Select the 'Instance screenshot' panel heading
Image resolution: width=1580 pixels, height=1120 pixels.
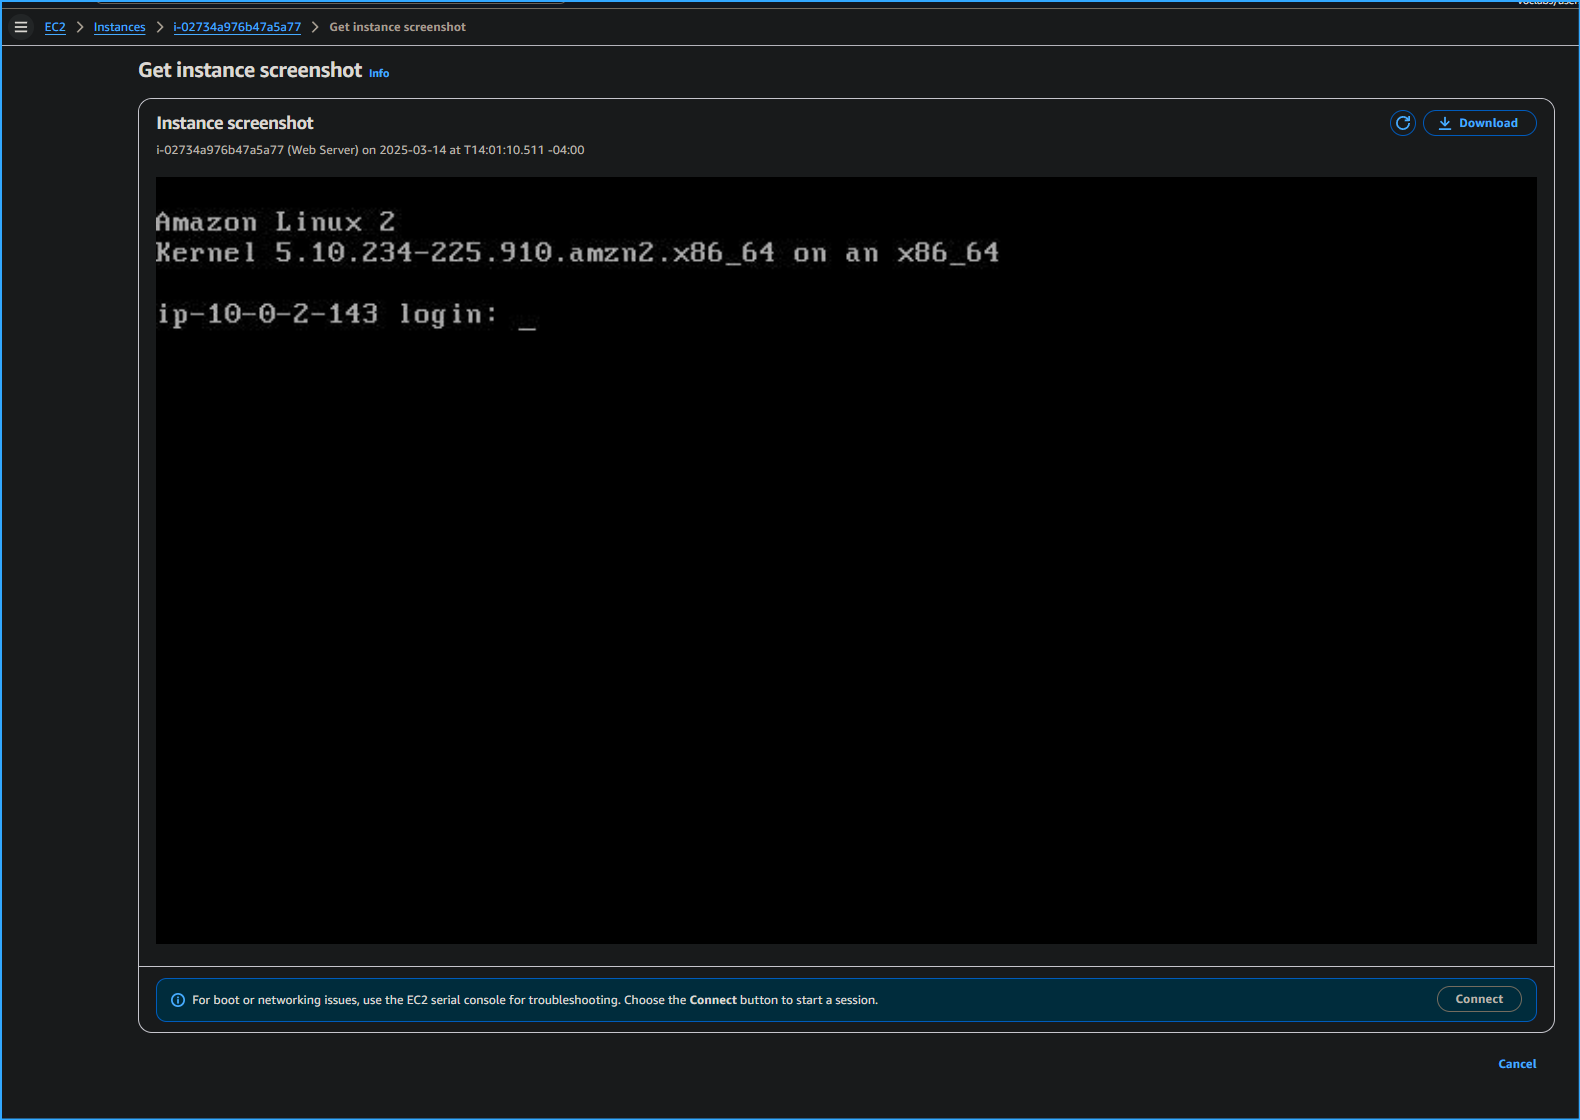click(x=235, y=123)
